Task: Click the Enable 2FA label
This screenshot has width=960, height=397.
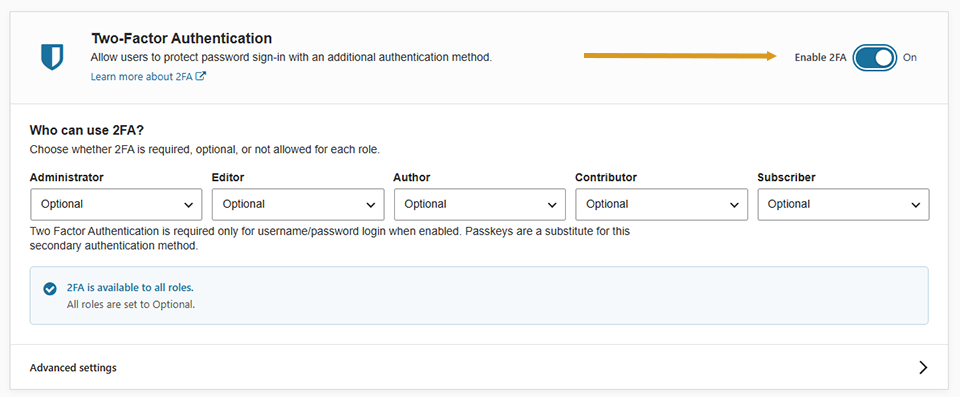Action: pos(820,58)
